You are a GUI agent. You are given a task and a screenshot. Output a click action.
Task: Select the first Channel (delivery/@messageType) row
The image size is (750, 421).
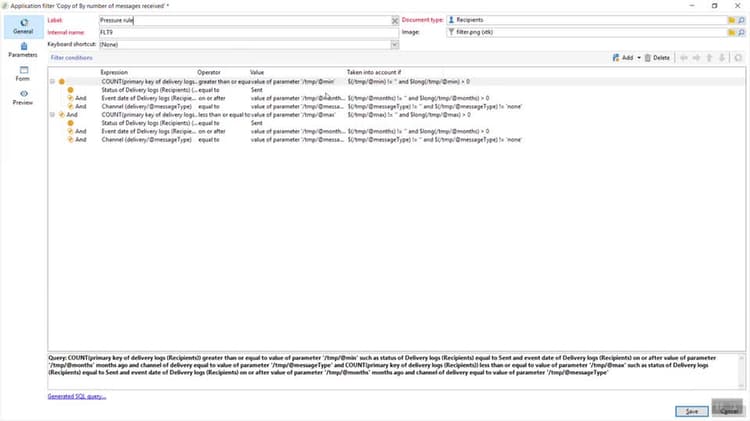click(396, 107)
